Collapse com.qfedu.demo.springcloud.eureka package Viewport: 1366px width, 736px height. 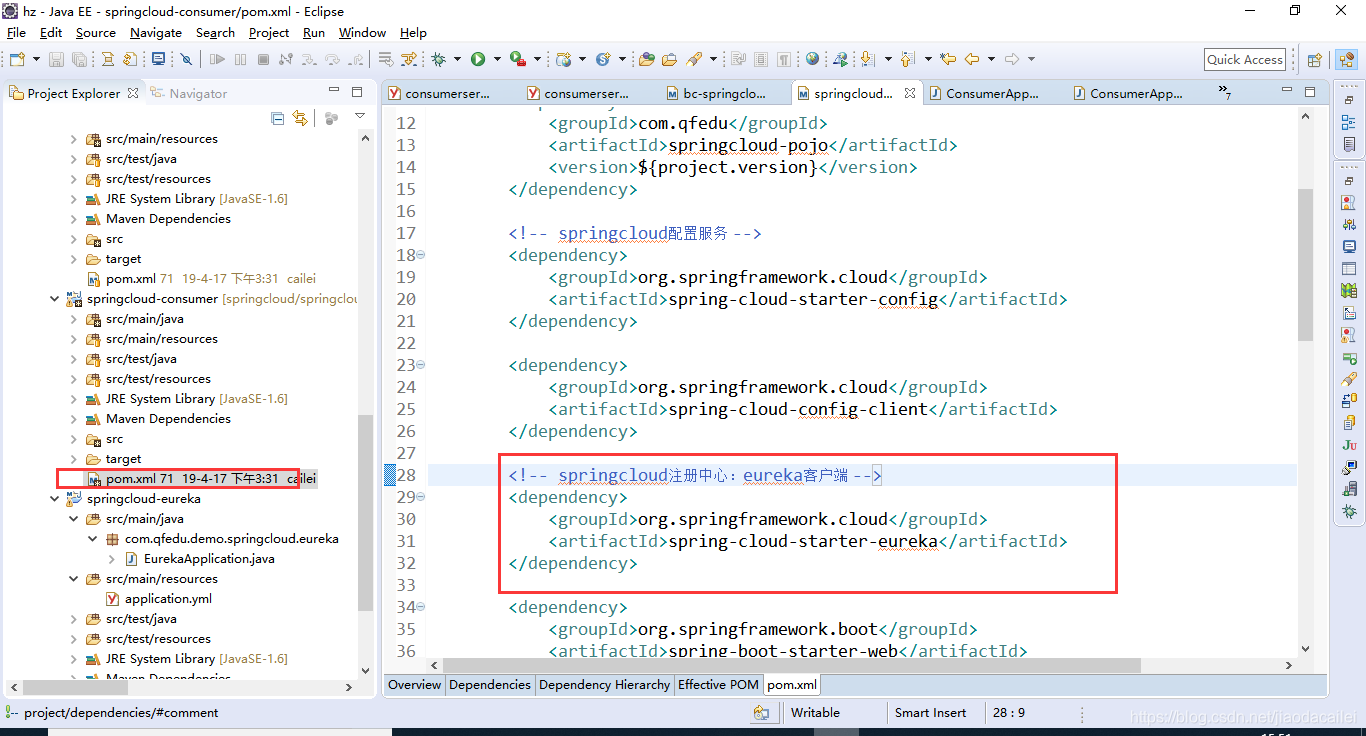click(93, 539)
